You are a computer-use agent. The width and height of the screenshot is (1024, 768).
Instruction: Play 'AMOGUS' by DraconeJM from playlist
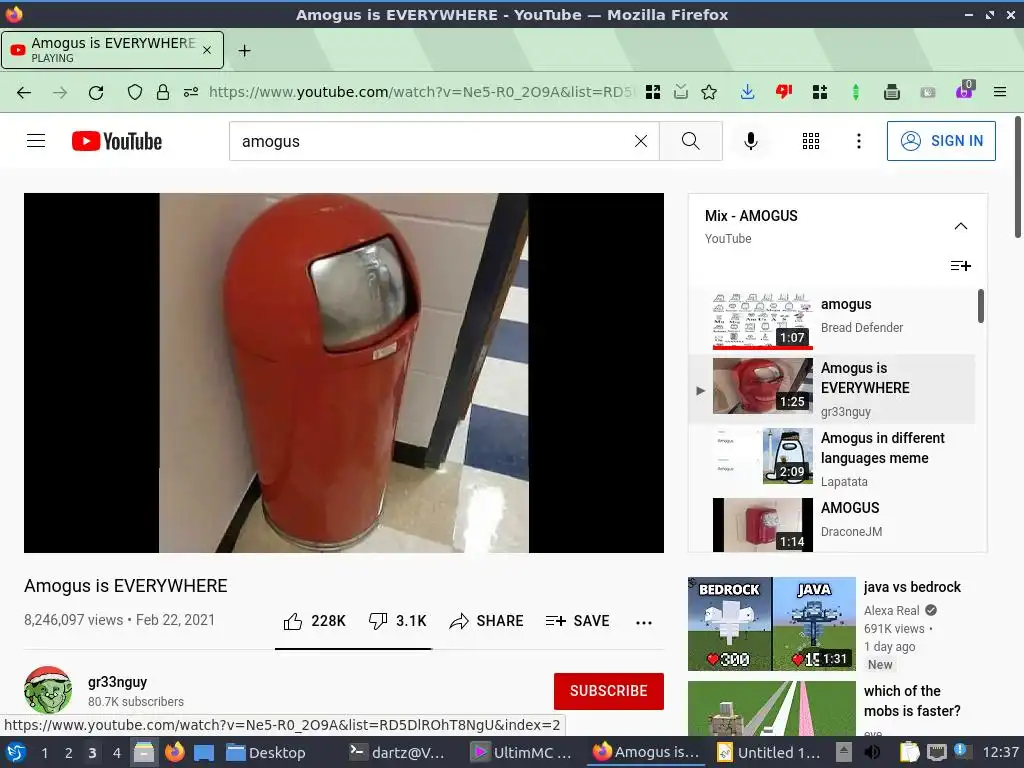(832, 524)
